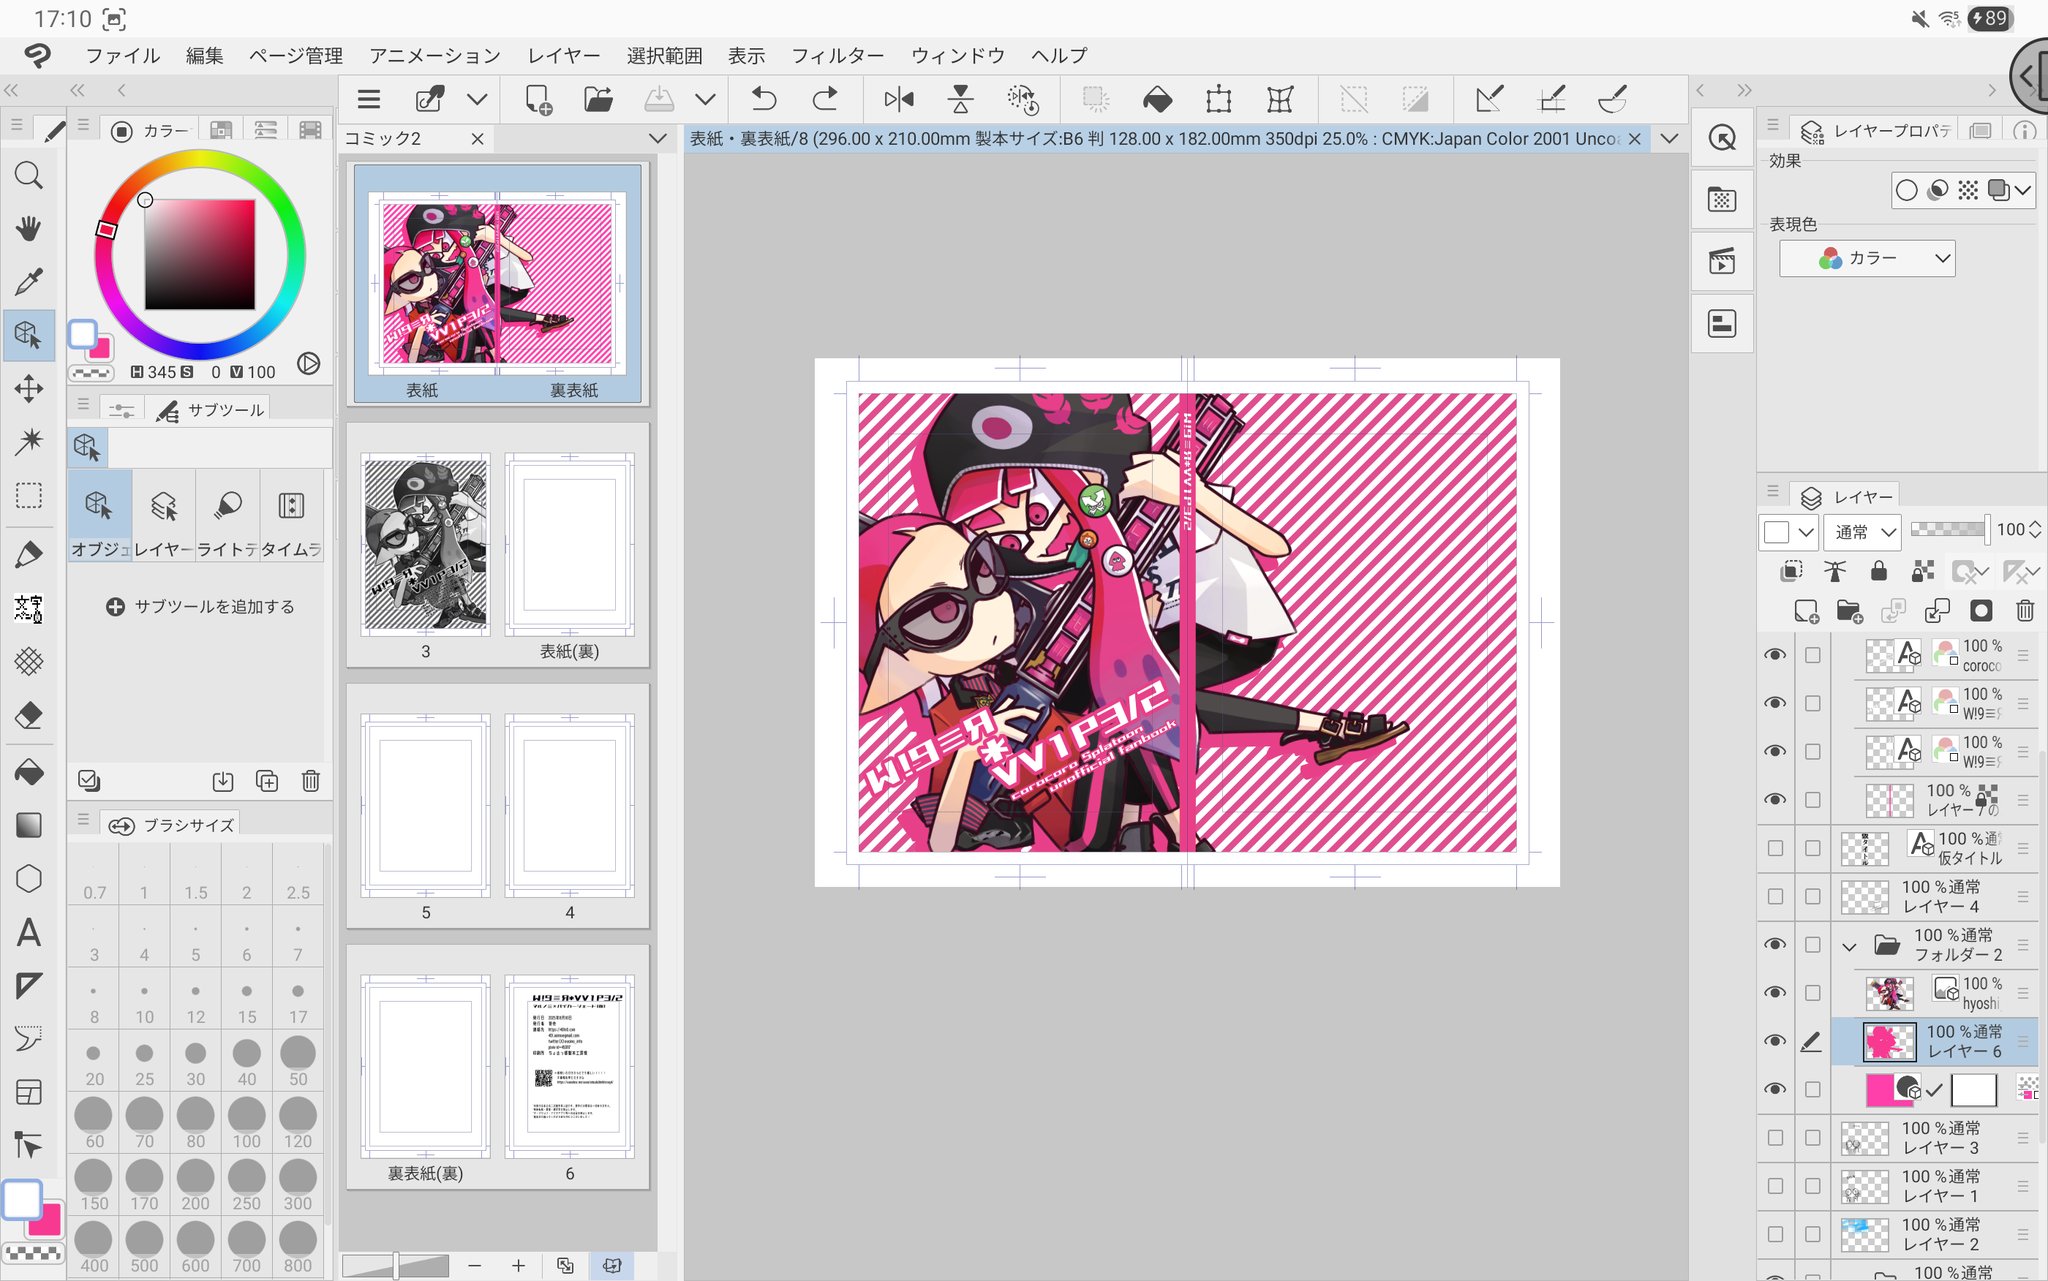Open ファイル menu

click(x=122, y=56)
